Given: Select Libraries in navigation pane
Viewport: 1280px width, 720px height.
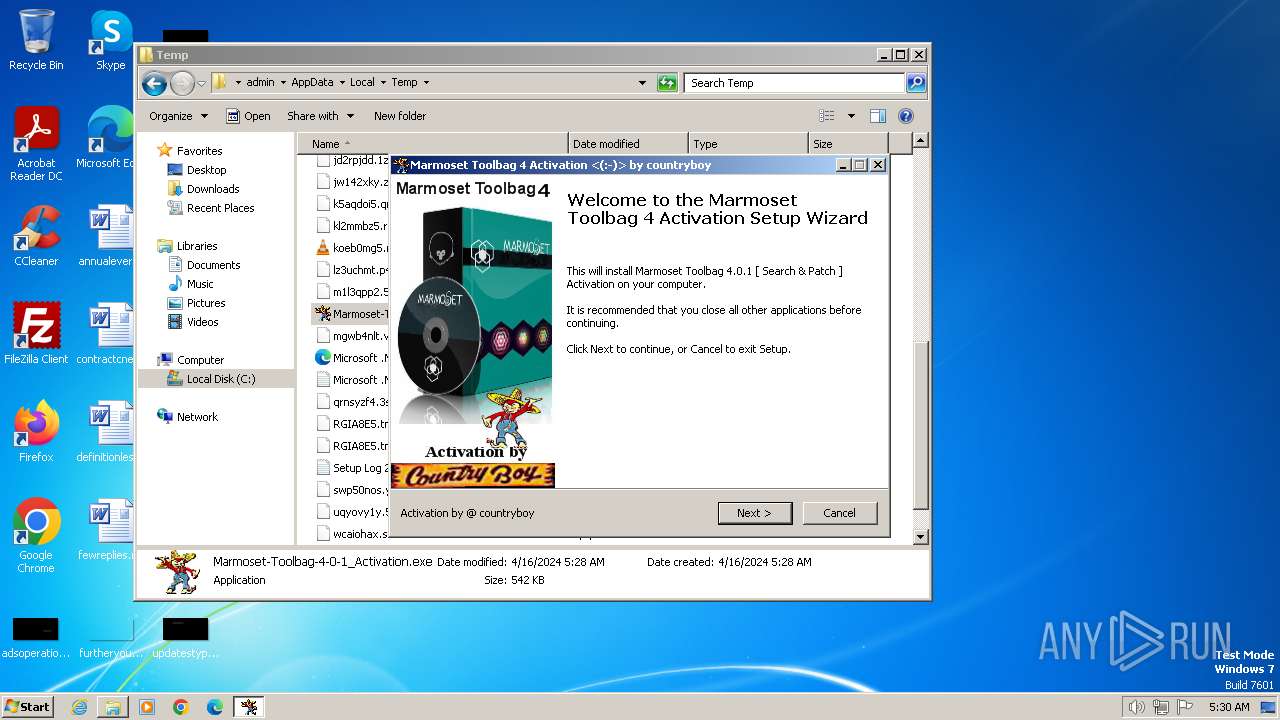Looking at the screenshot, I should point(197,246).
